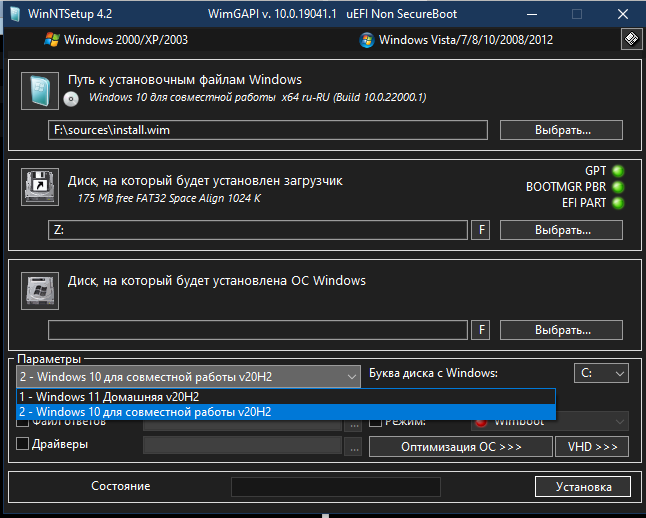Click Выбрать for install.wim path

(x=561, y=130)
